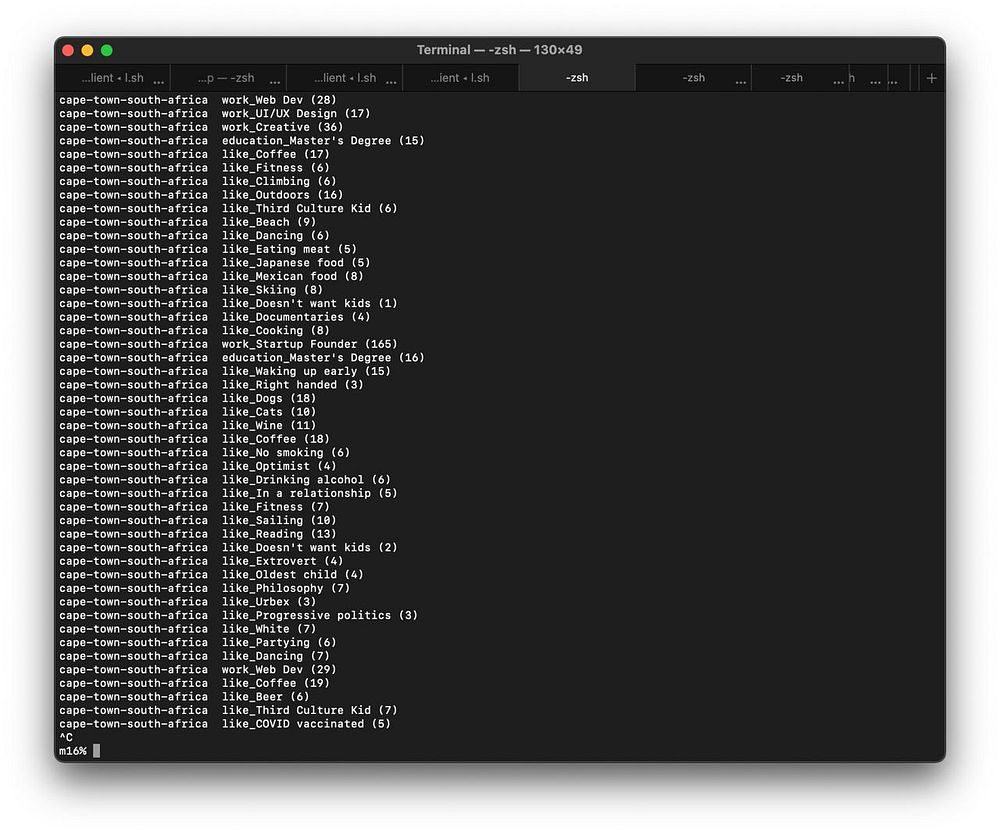Click the '^C' interrupt line
This screenshot has width=1000, height=834.
(x=66, y=737)
